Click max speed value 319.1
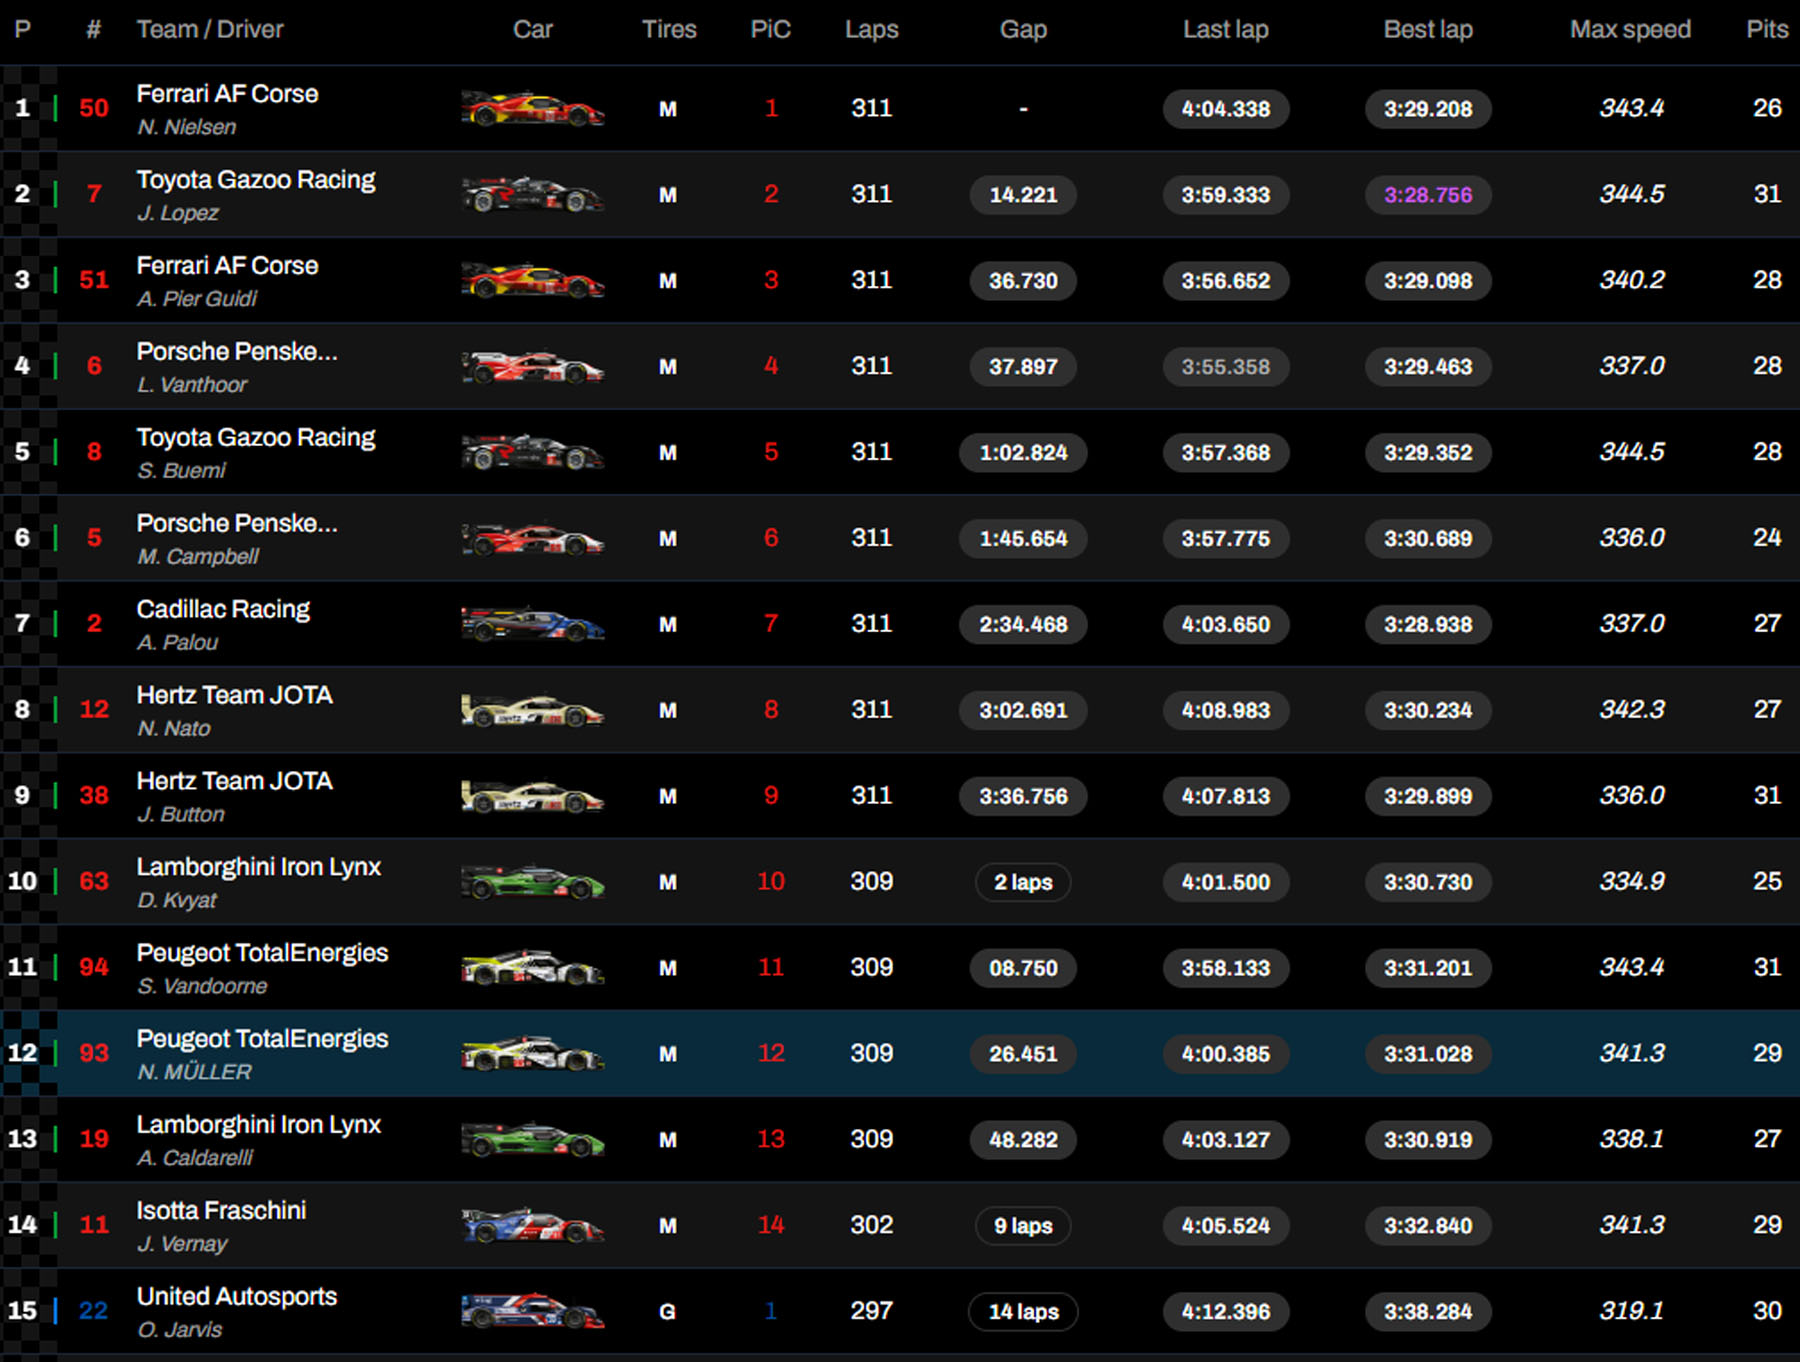Viewport: 1800px width, 1362px height. coord(1632,1311)
